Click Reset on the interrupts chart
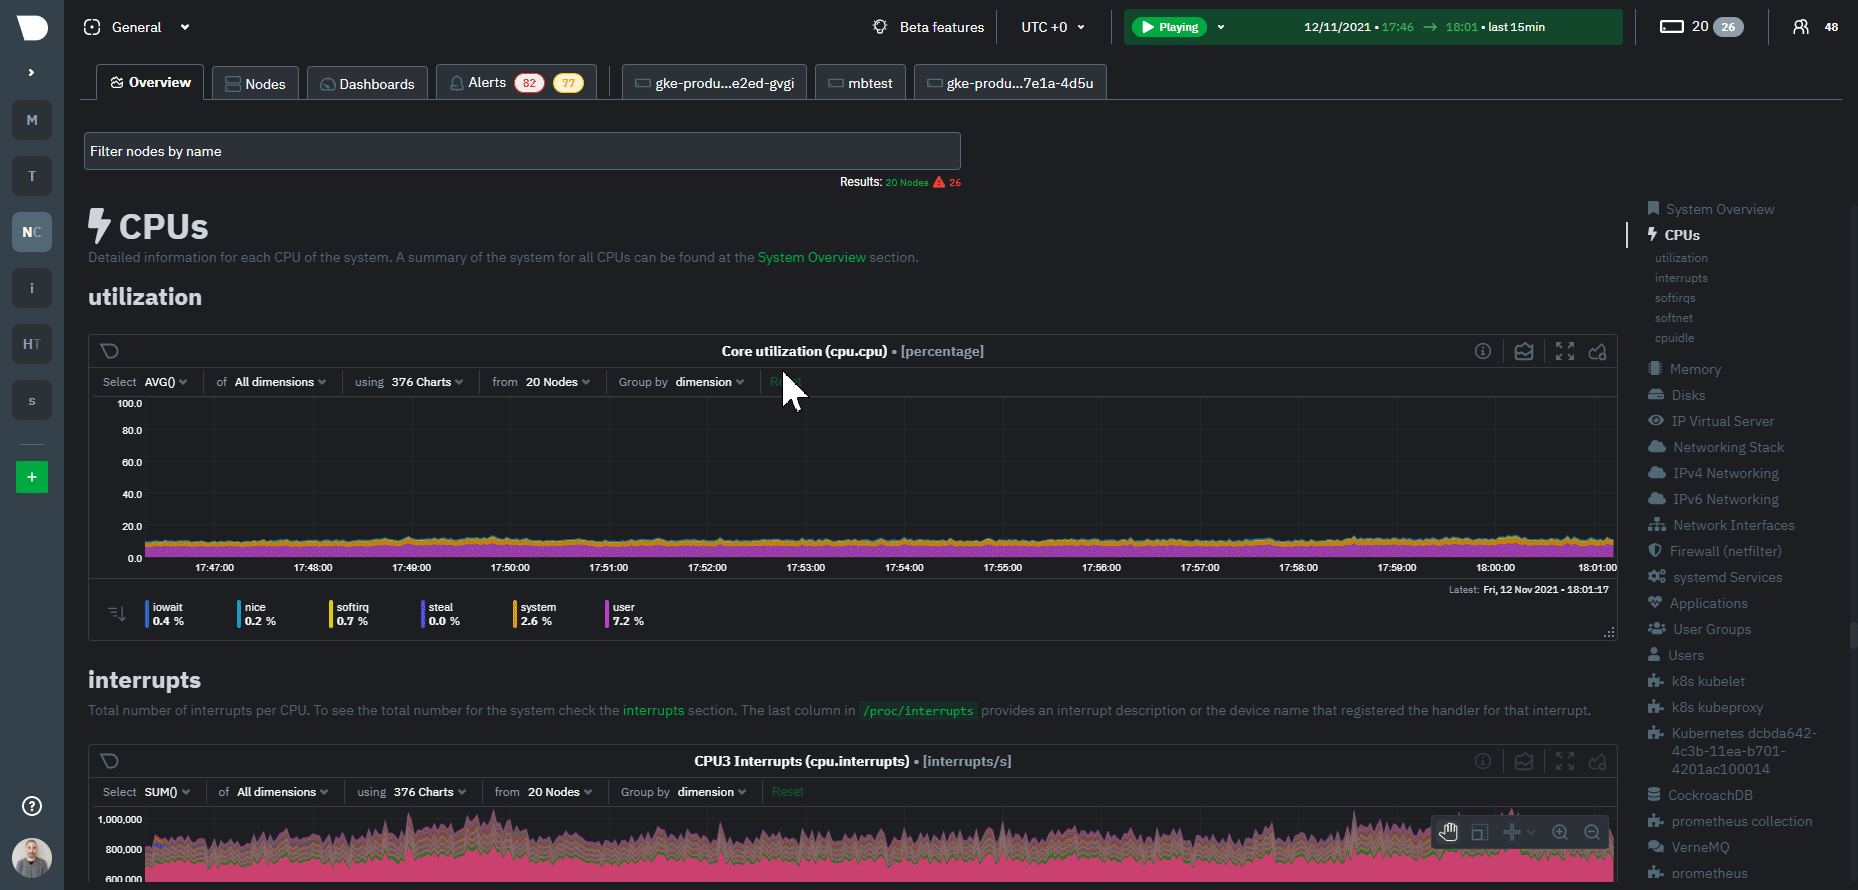This screenshot has width=1858, height=890. coord(787,792)
